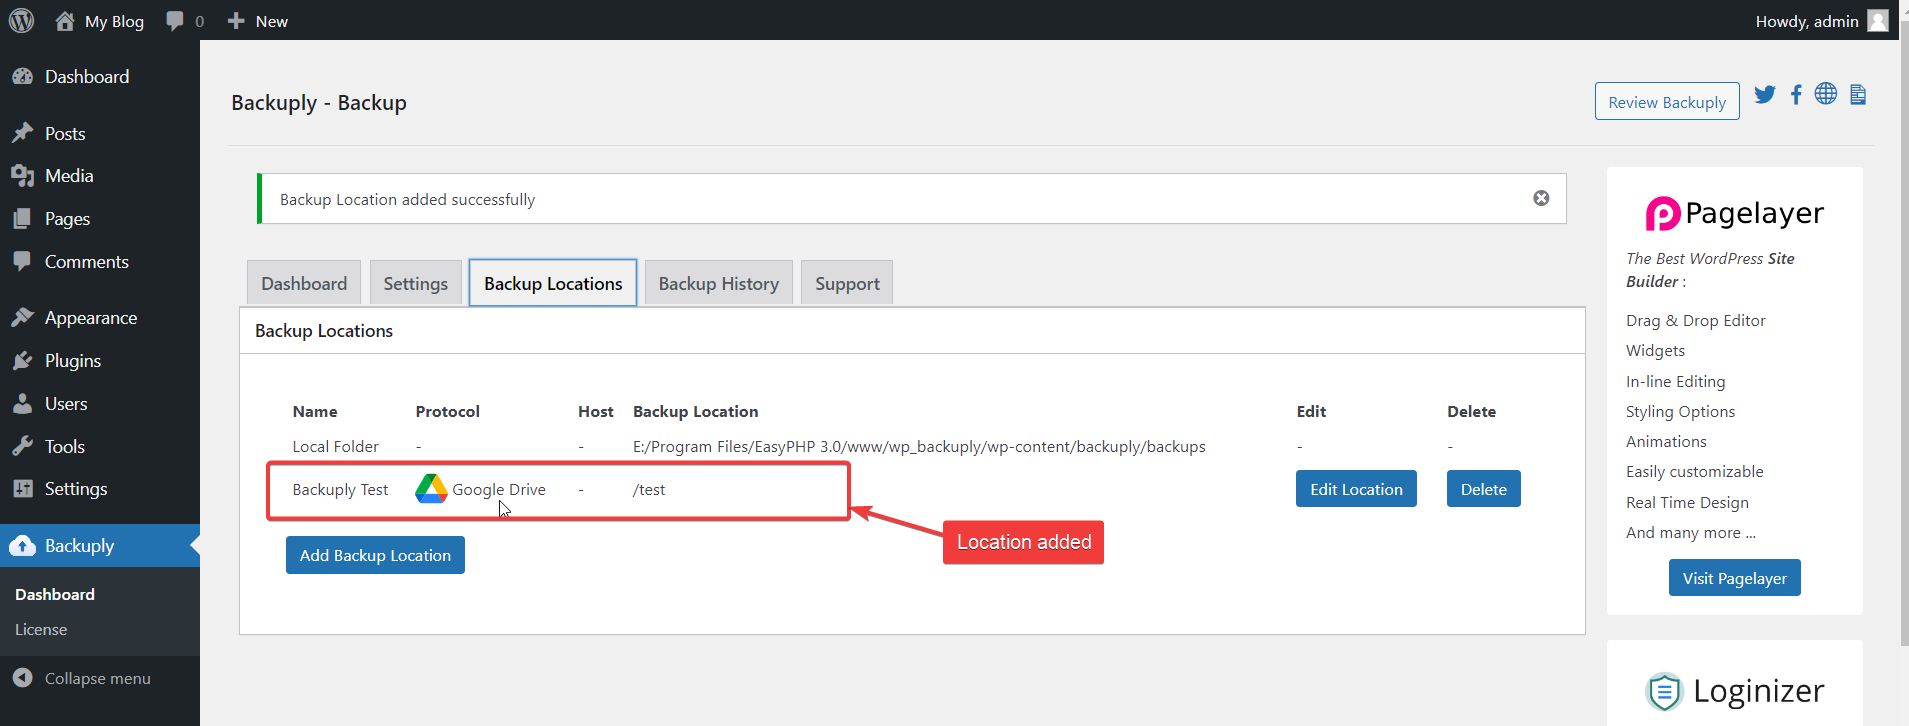Image resolution: width=1909 pixels, height=726 pixels.
Task: Open Media in the sidebar menu
Action: tap(100, 176)
